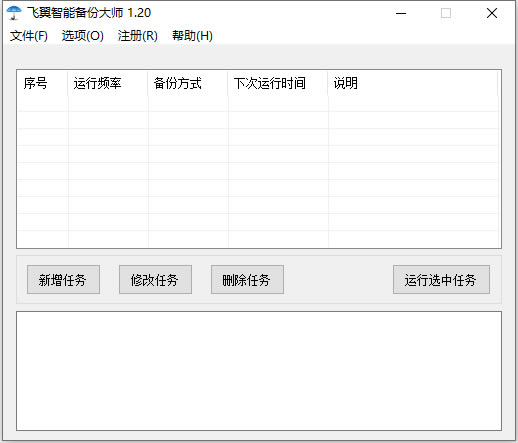This screenshot has height=443, width=518.
Task: Click the 新增任务 button
Action: 63,280
